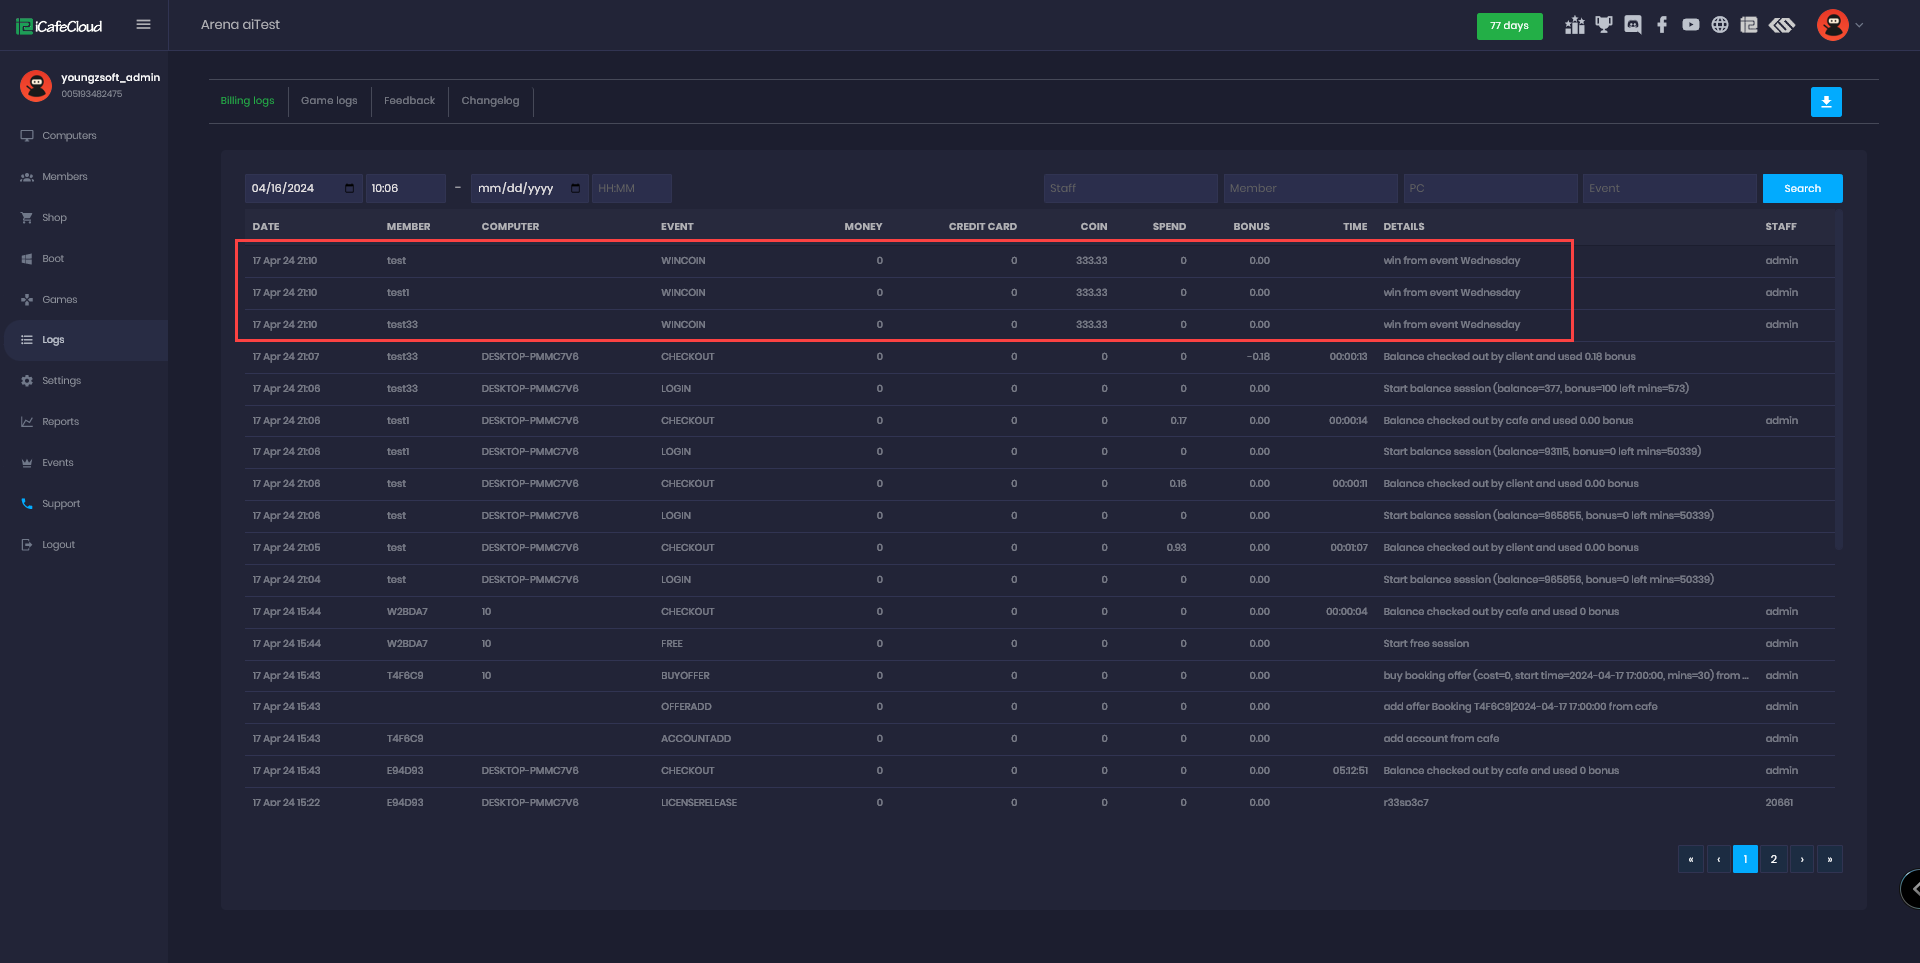This screenshot has width=1920, height=963.
Task: Open the start date calendar picker
Action: (x=349, y=188)
